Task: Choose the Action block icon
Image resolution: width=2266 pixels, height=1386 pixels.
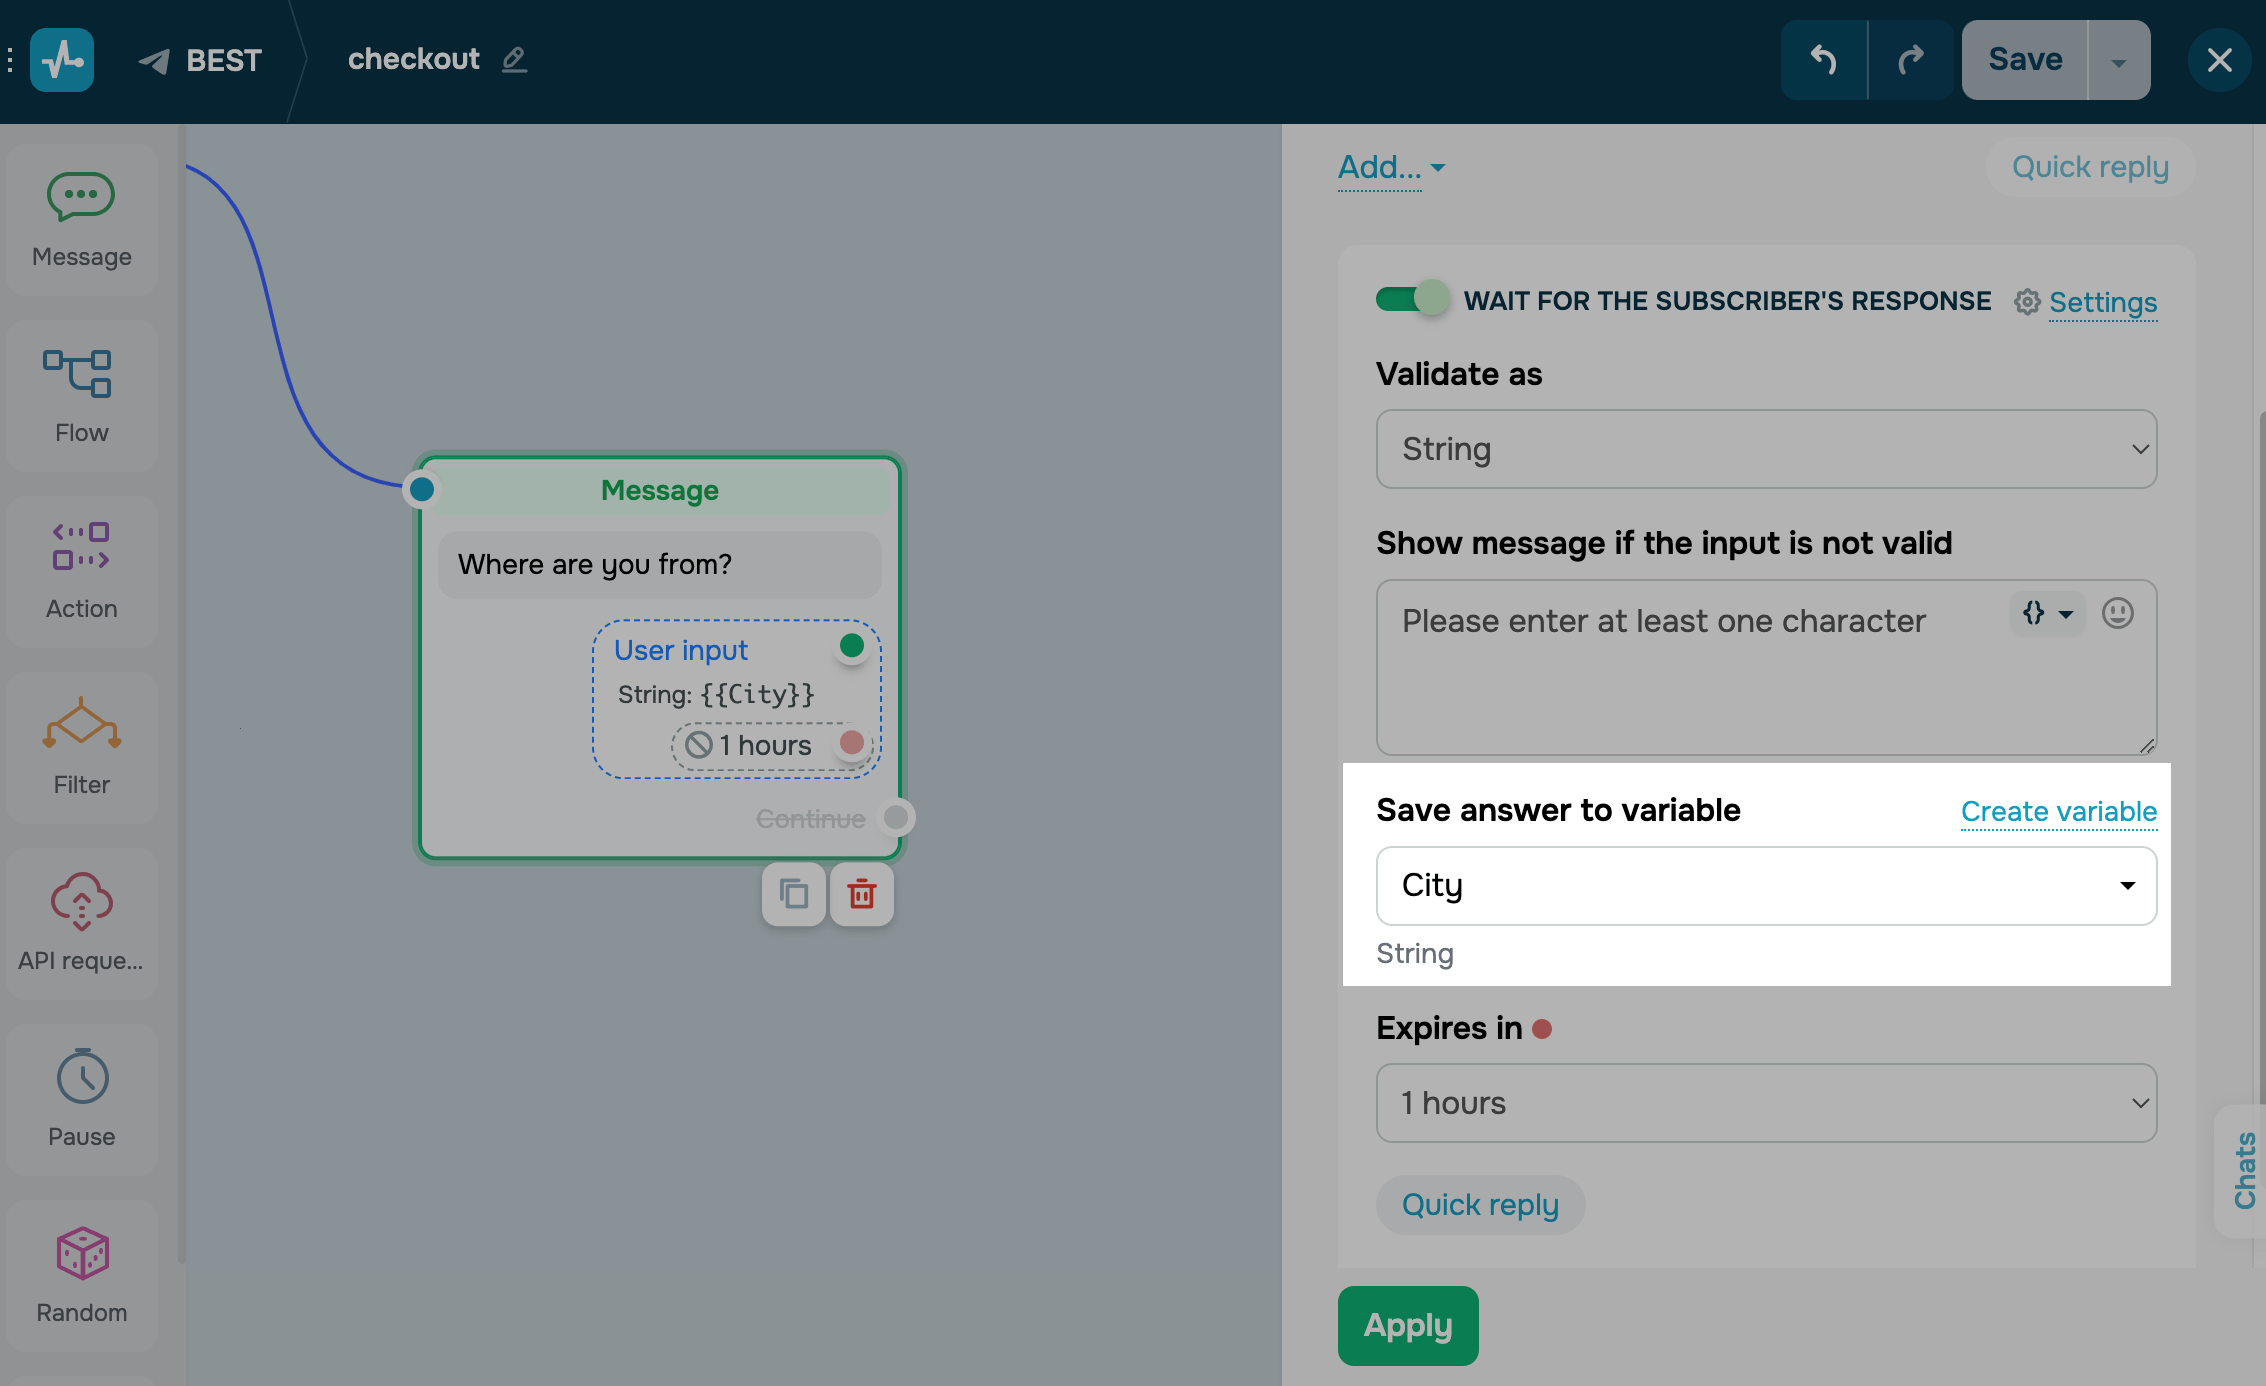Action: pyautogui.click(x=81, y=571)
